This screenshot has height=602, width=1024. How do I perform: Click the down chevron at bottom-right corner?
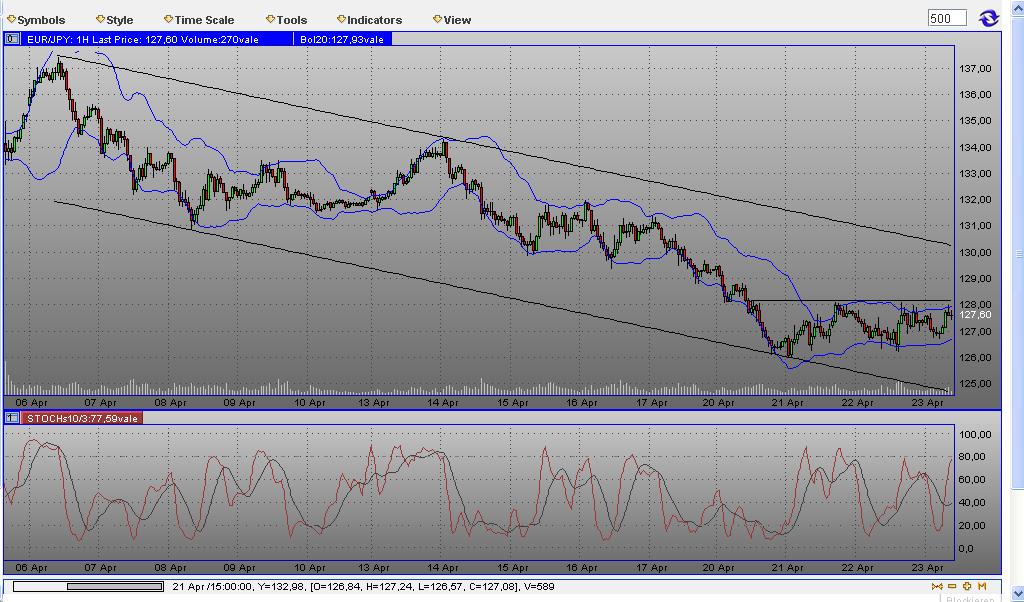coord(1017,595)
